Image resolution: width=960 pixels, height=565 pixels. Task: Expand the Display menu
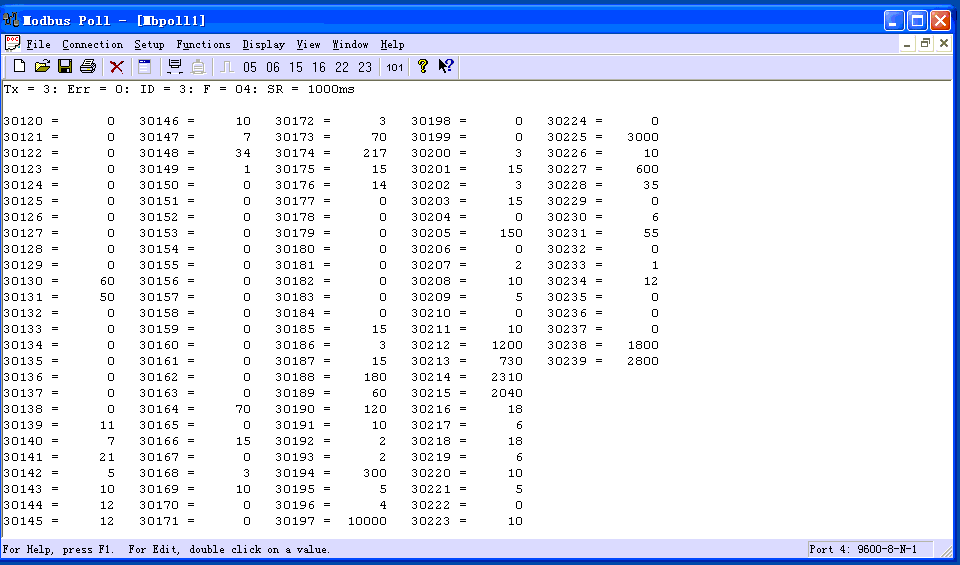263,44
